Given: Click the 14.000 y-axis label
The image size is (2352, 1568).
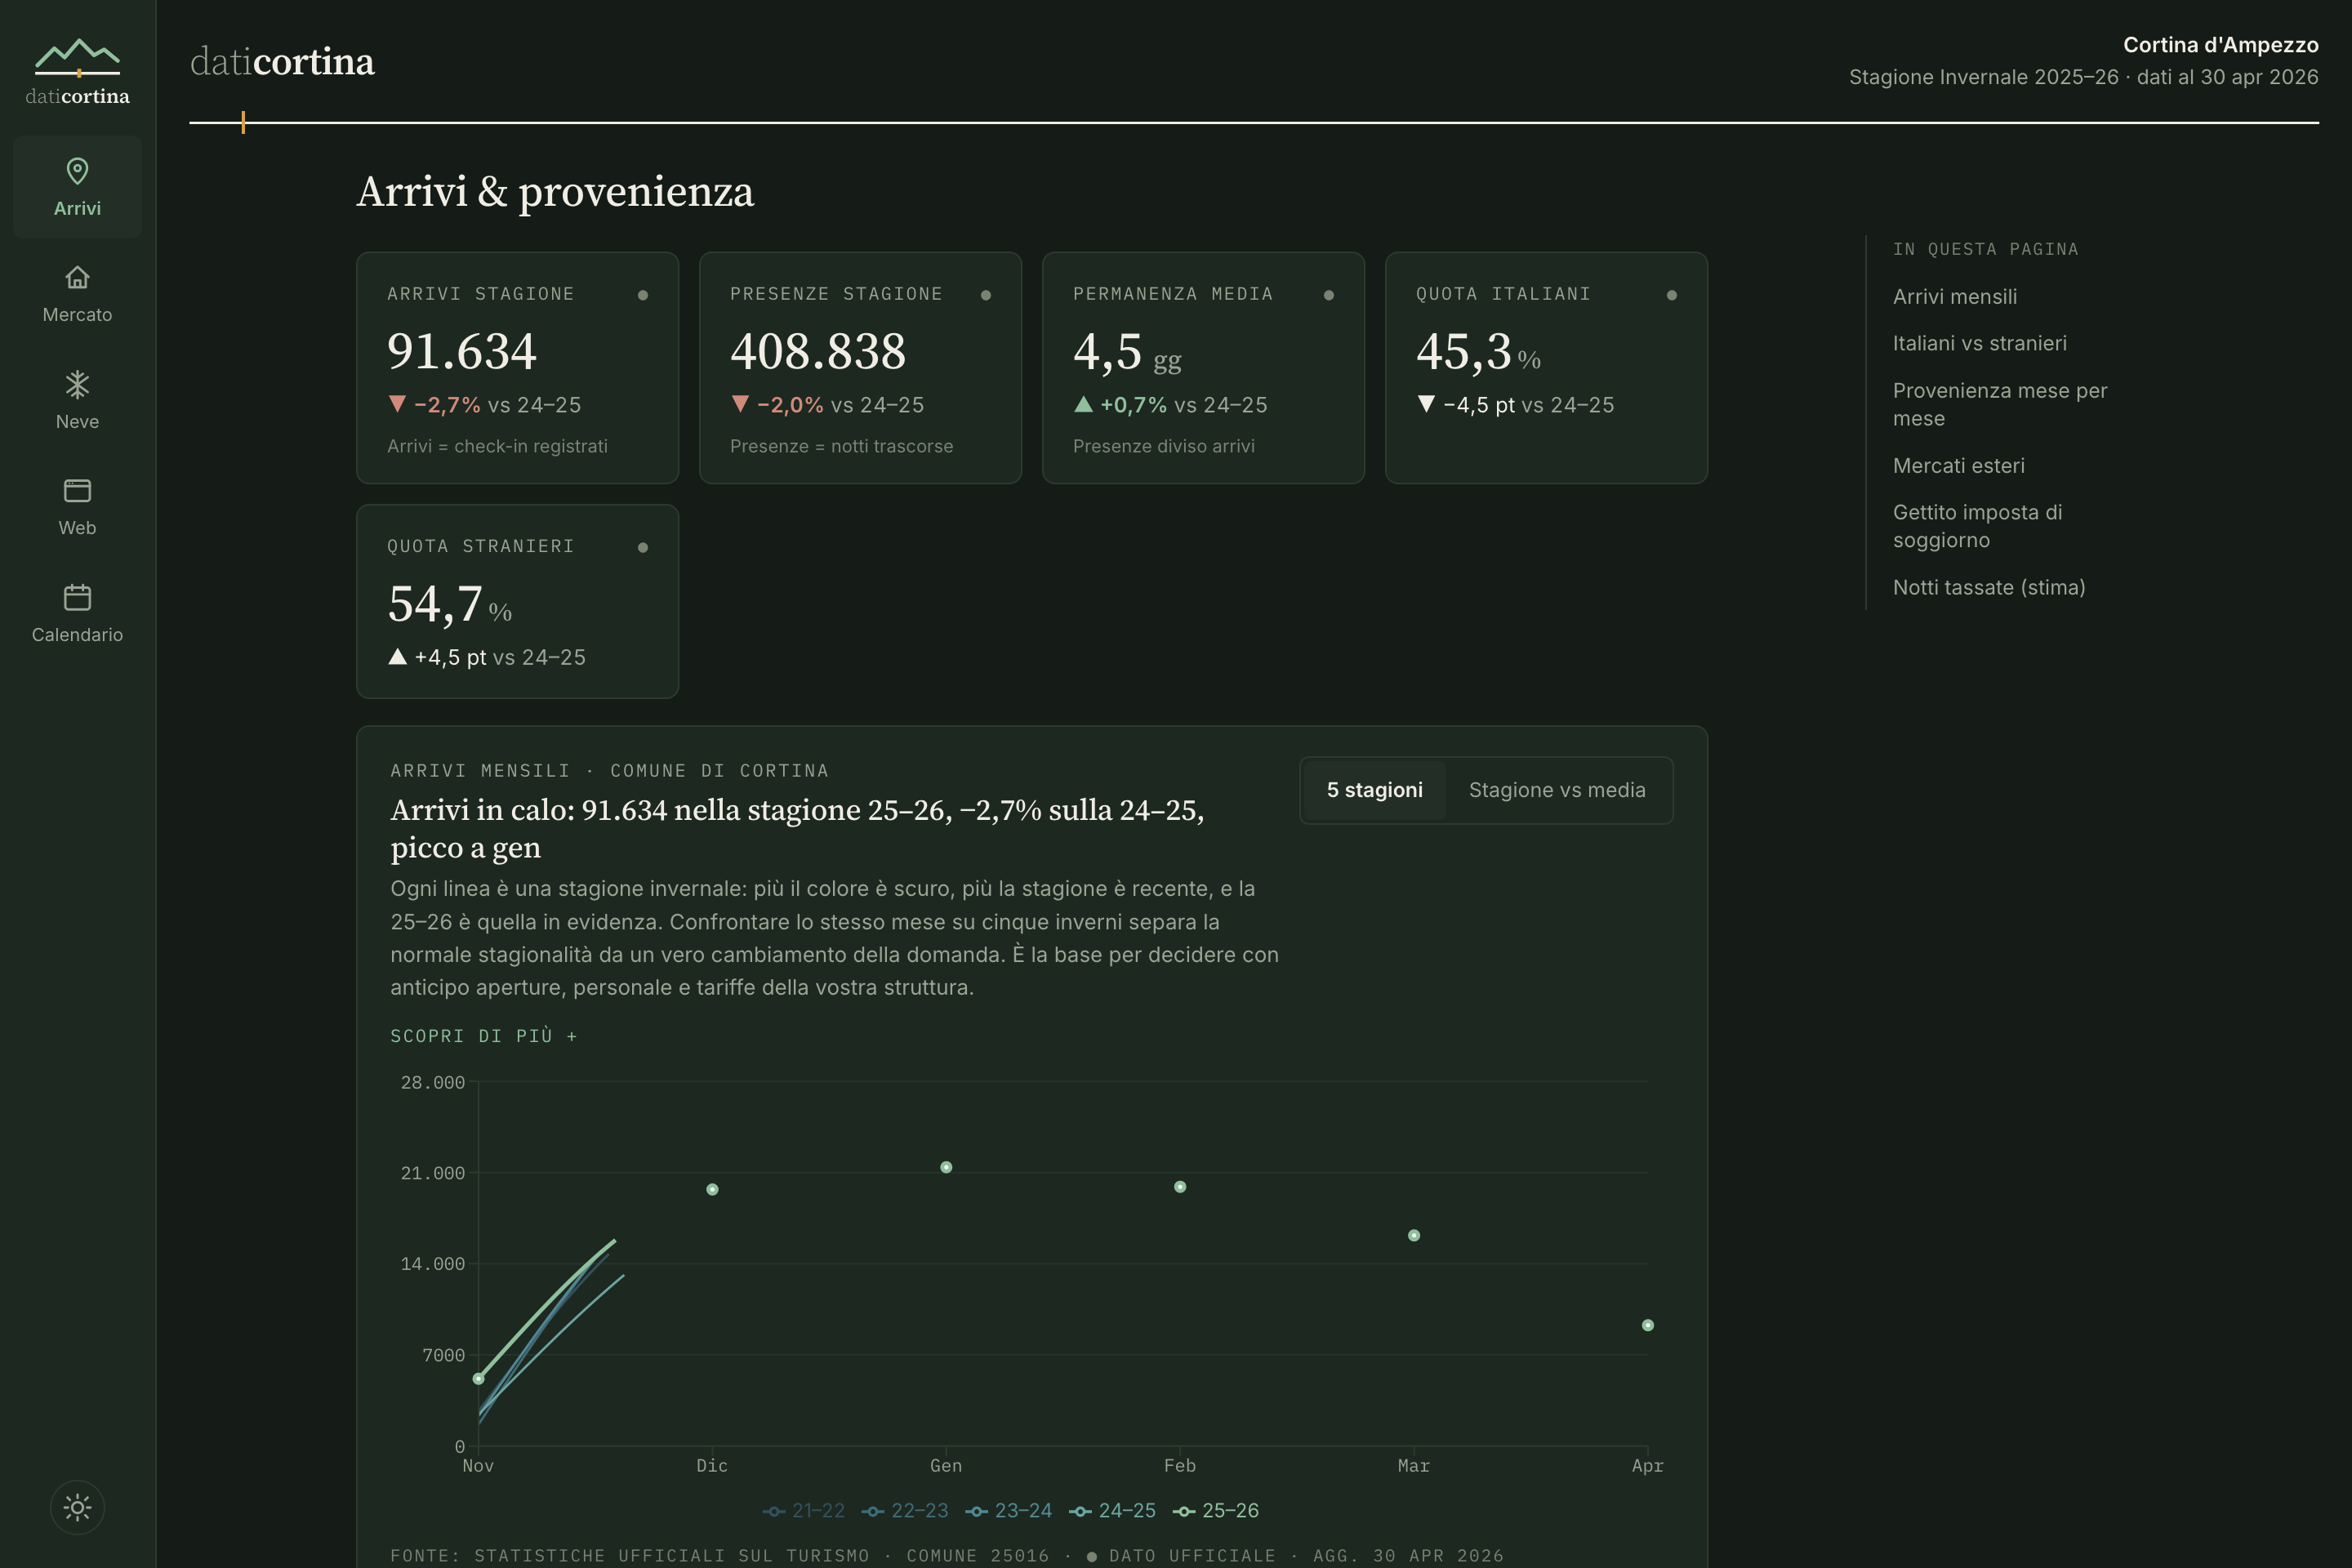Looking at the screenshot, I should (x=432, y=1264).
